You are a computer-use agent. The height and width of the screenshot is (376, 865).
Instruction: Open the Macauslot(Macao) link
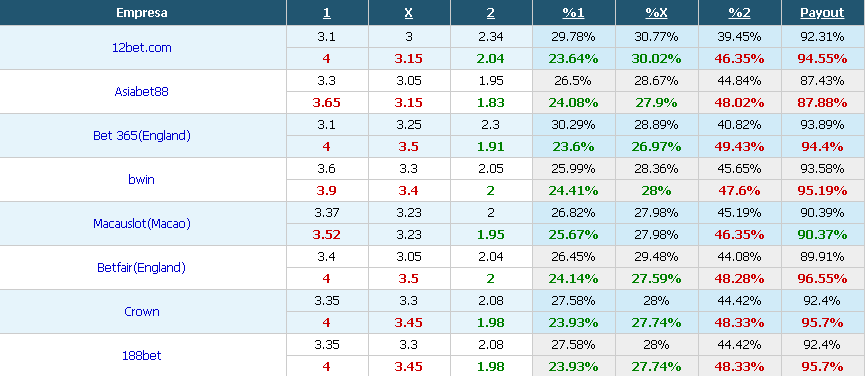click(142, 224)
